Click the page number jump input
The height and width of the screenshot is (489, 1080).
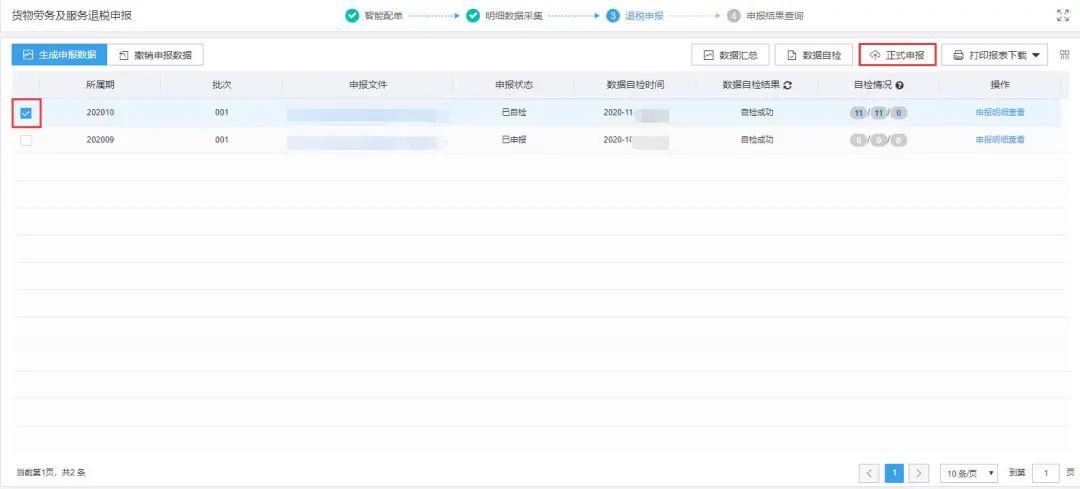pos(1046,473)
